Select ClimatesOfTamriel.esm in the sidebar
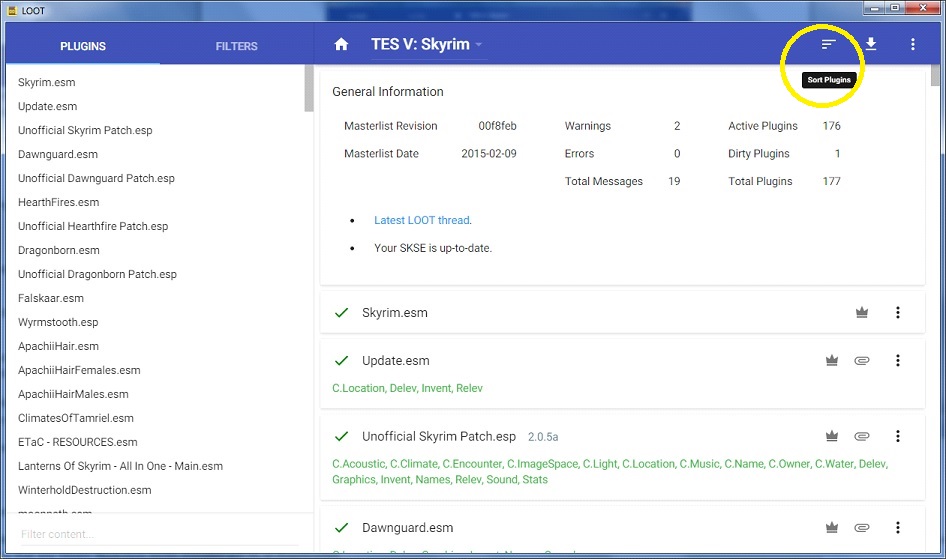Screen dimensions: 946x559 point(75,418)
